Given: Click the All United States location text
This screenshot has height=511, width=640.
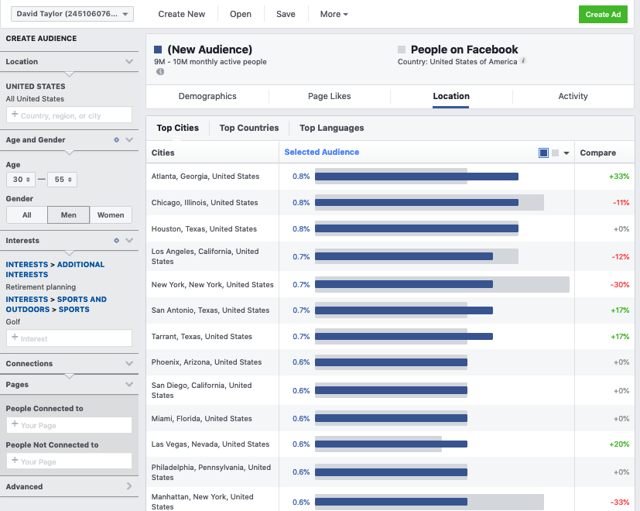Looking at the screenshot, I should tap(35, 99).
